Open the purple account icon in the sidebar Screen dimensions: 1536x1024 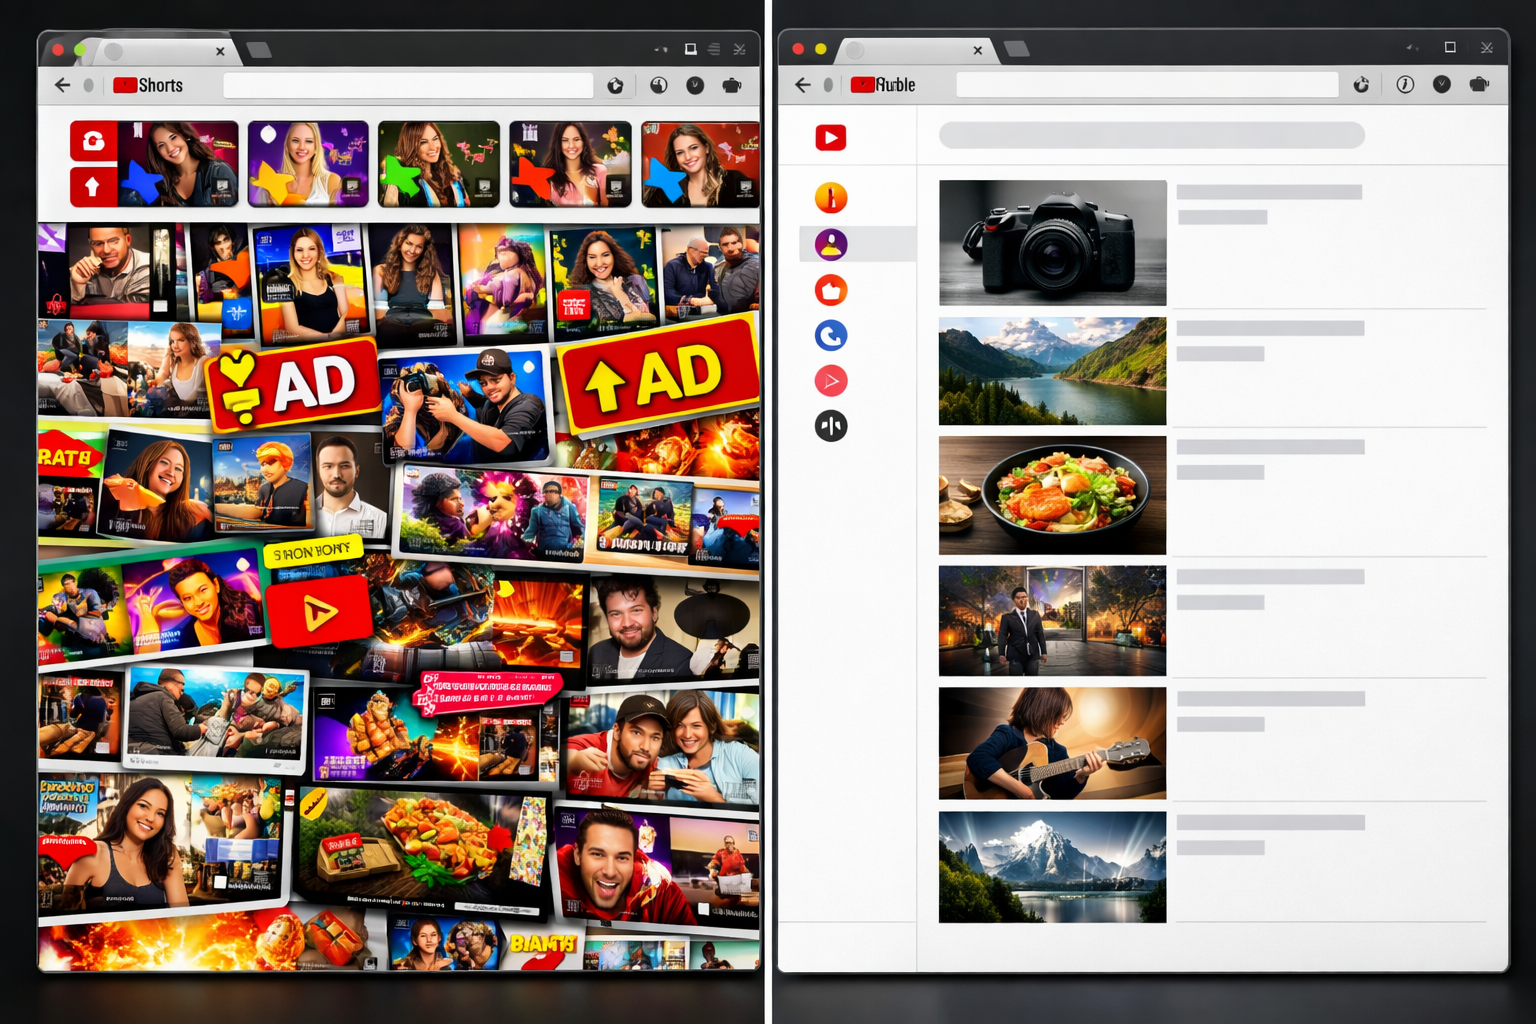click(x=831, y=243)
